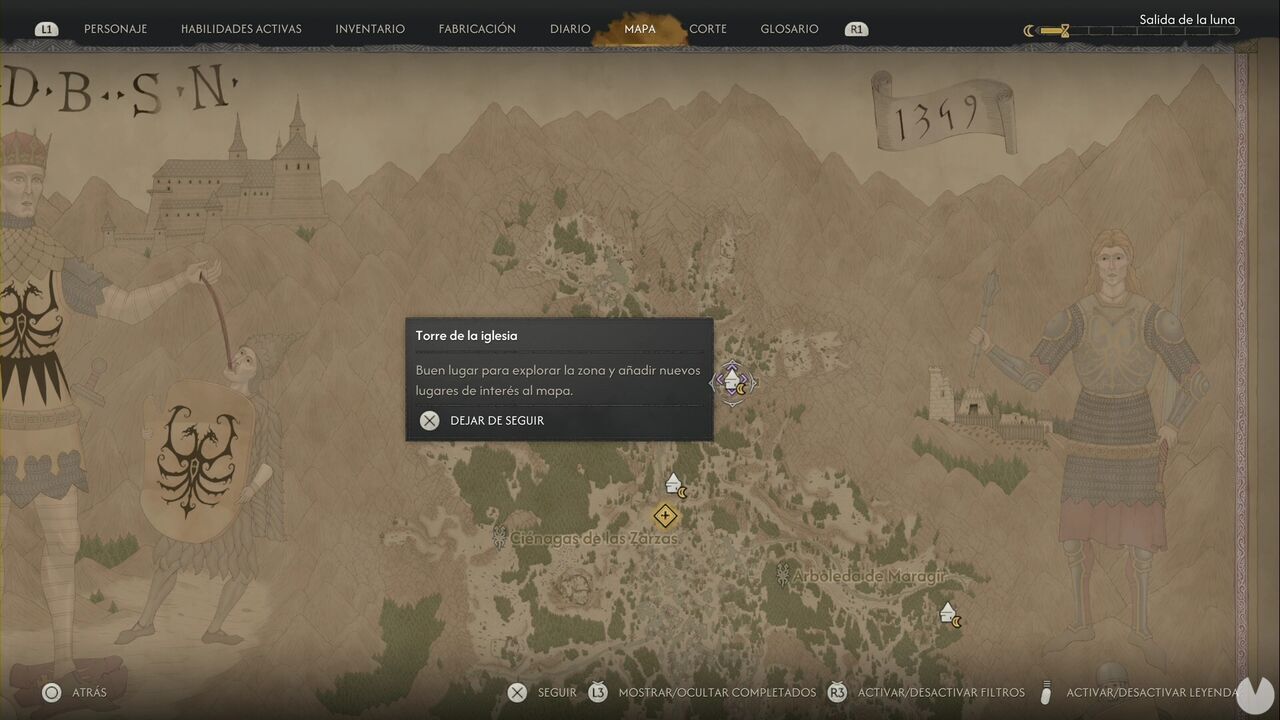
Task: Click the Torre de la iglesia title
Action: (x=467, y=336)
